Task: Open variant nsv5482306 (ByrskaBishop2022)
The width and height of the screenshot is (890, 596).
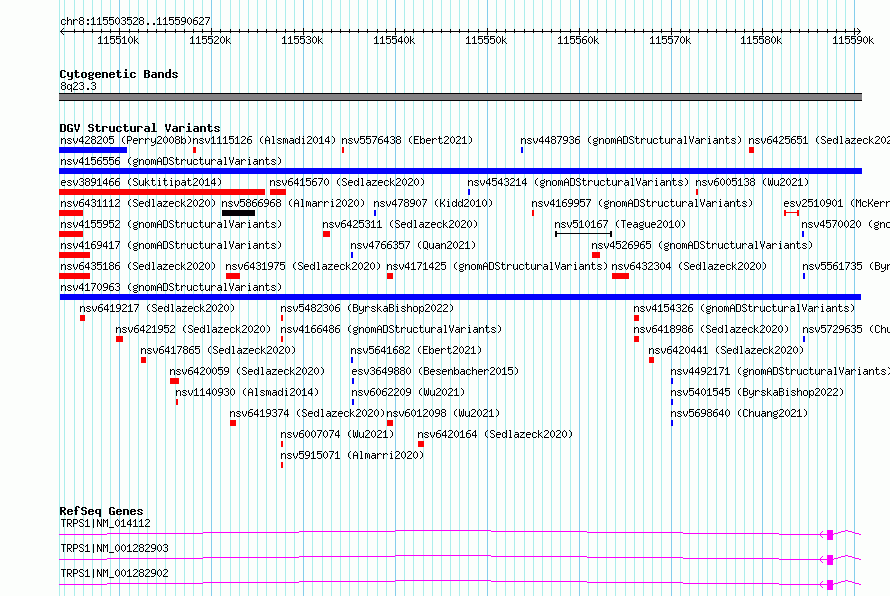Action: (x=367, y=308)
